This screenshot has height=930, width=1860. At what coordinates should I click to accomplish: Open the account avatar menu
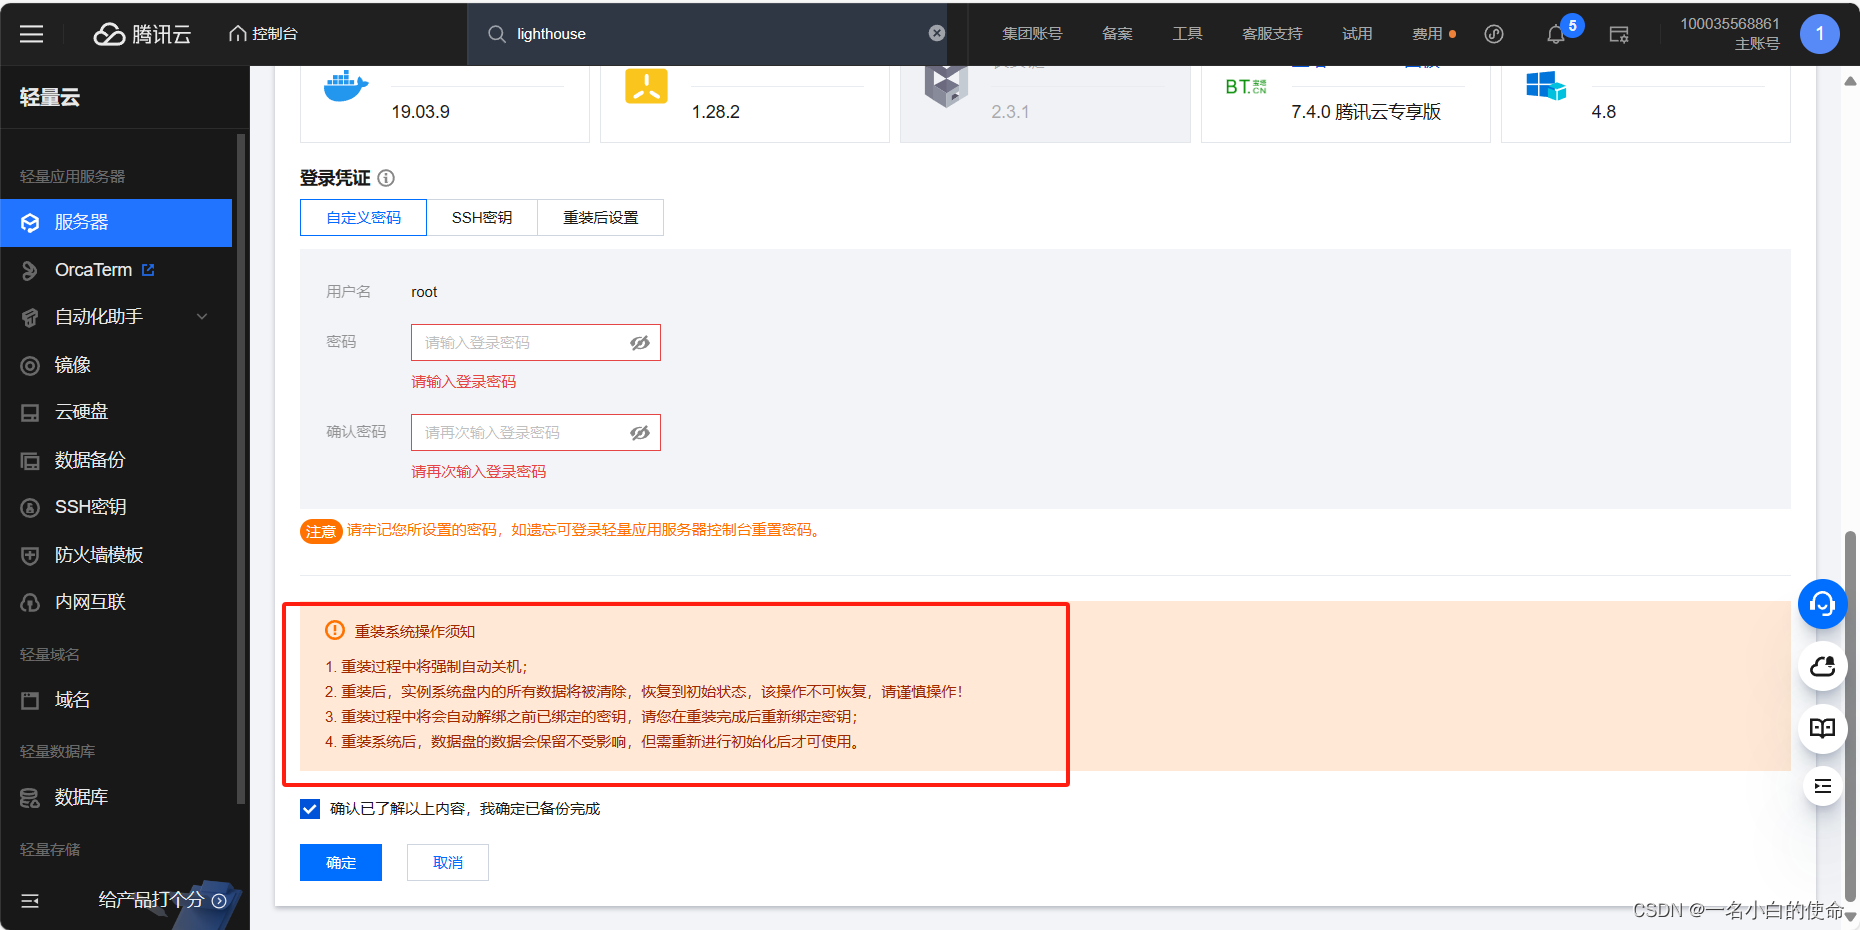tap(1820, 34)
